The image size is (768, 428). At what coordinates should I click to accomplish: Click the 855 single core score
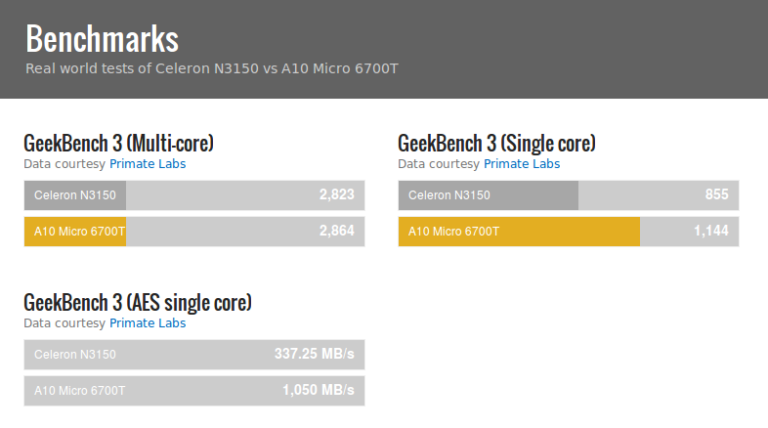[x=717, y=194]
